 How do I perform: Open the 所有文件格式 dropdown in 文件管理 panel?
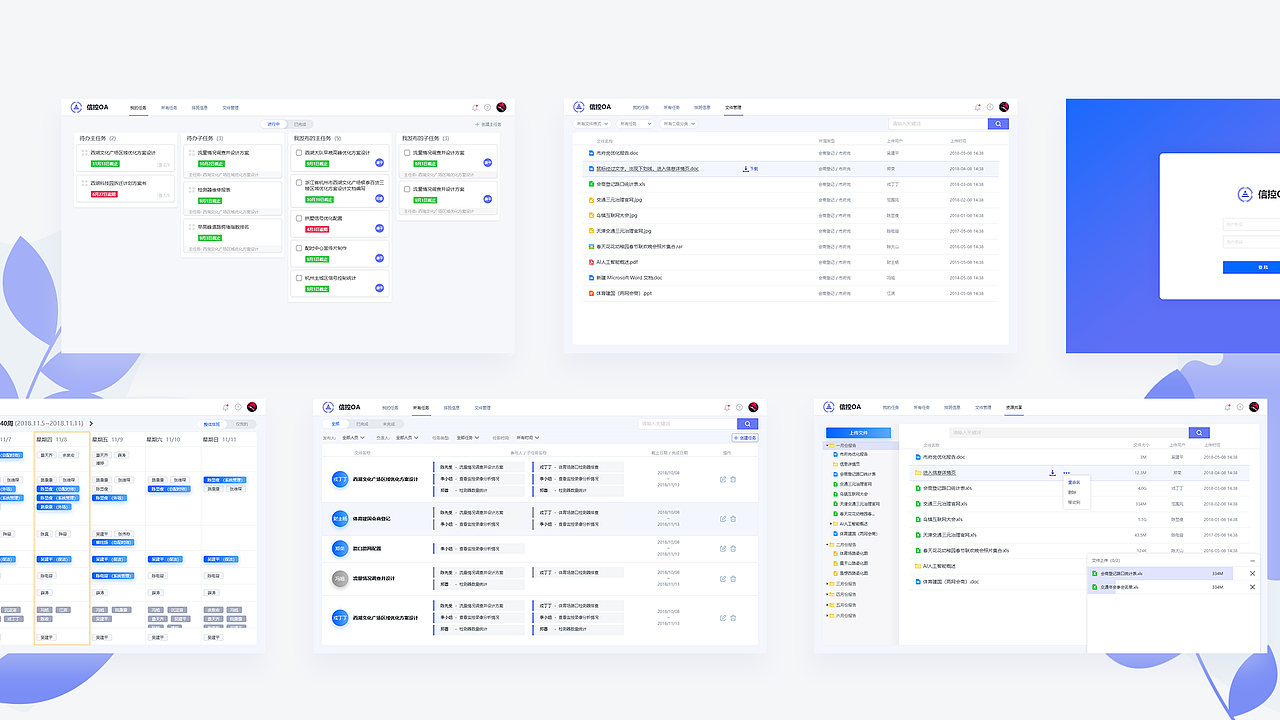591,124
